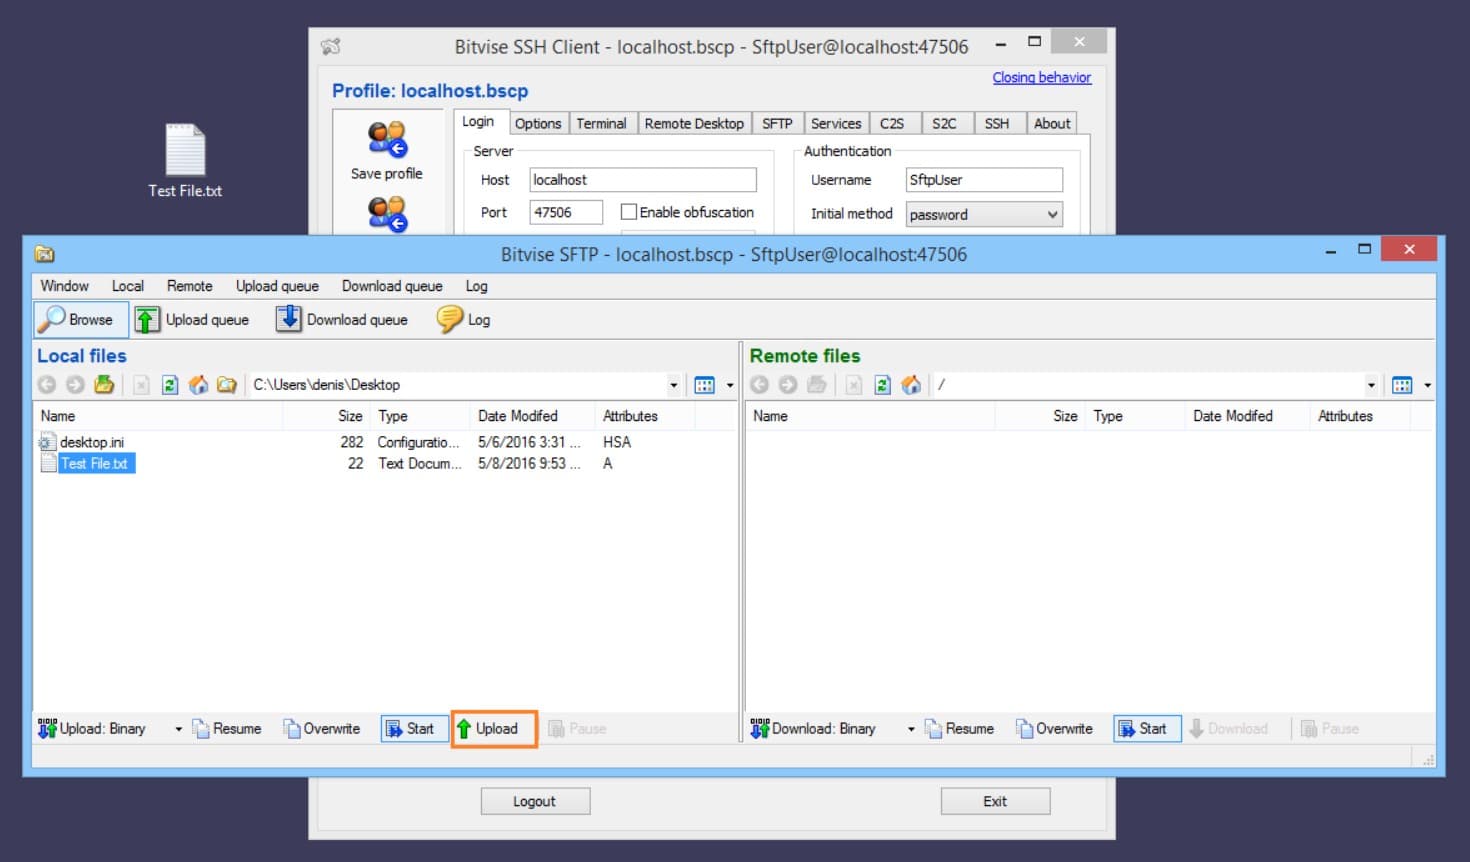The height and width of the screenshot is (862, 1470).
Task: Expand the remote view mode dropdown arrow
Action: 1427,385
